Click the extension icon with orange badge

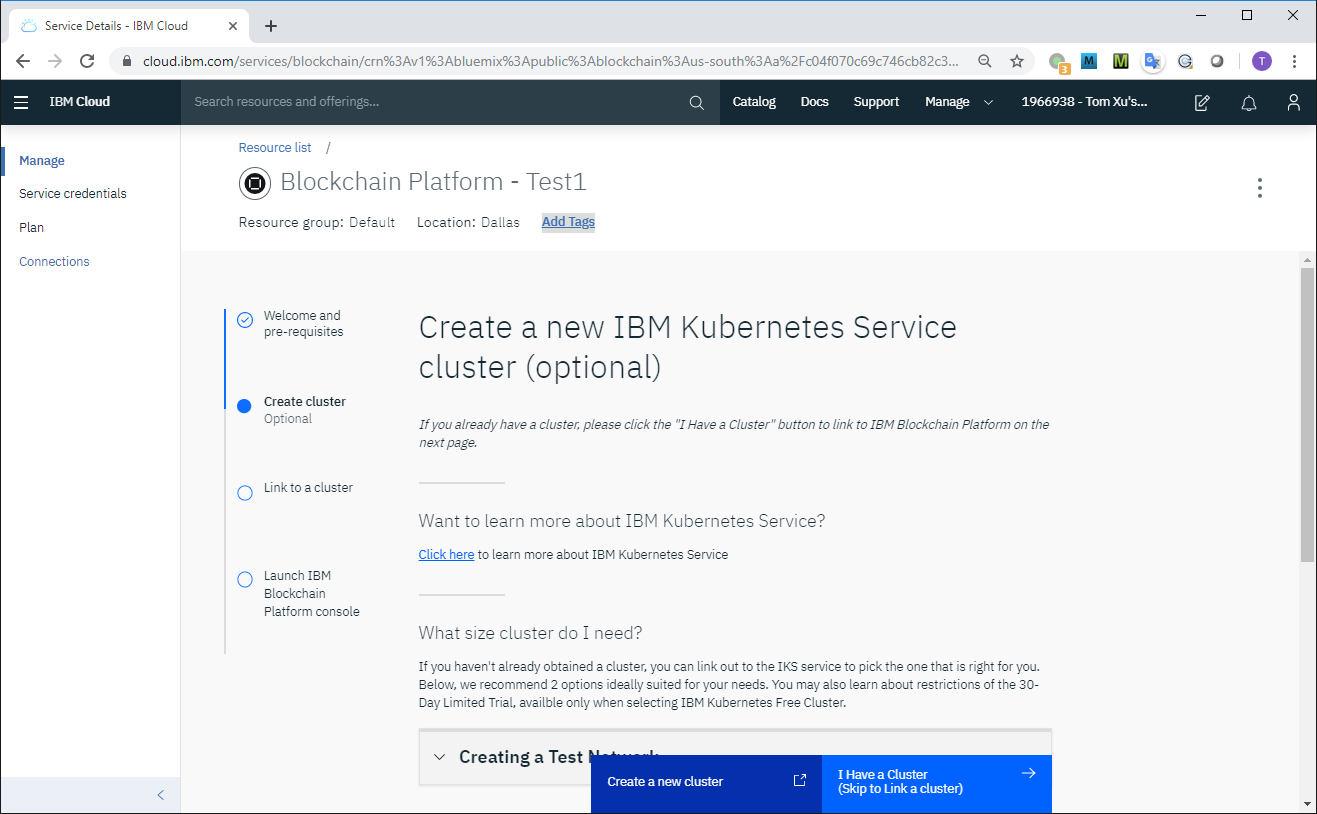[x=1058, y=63]
